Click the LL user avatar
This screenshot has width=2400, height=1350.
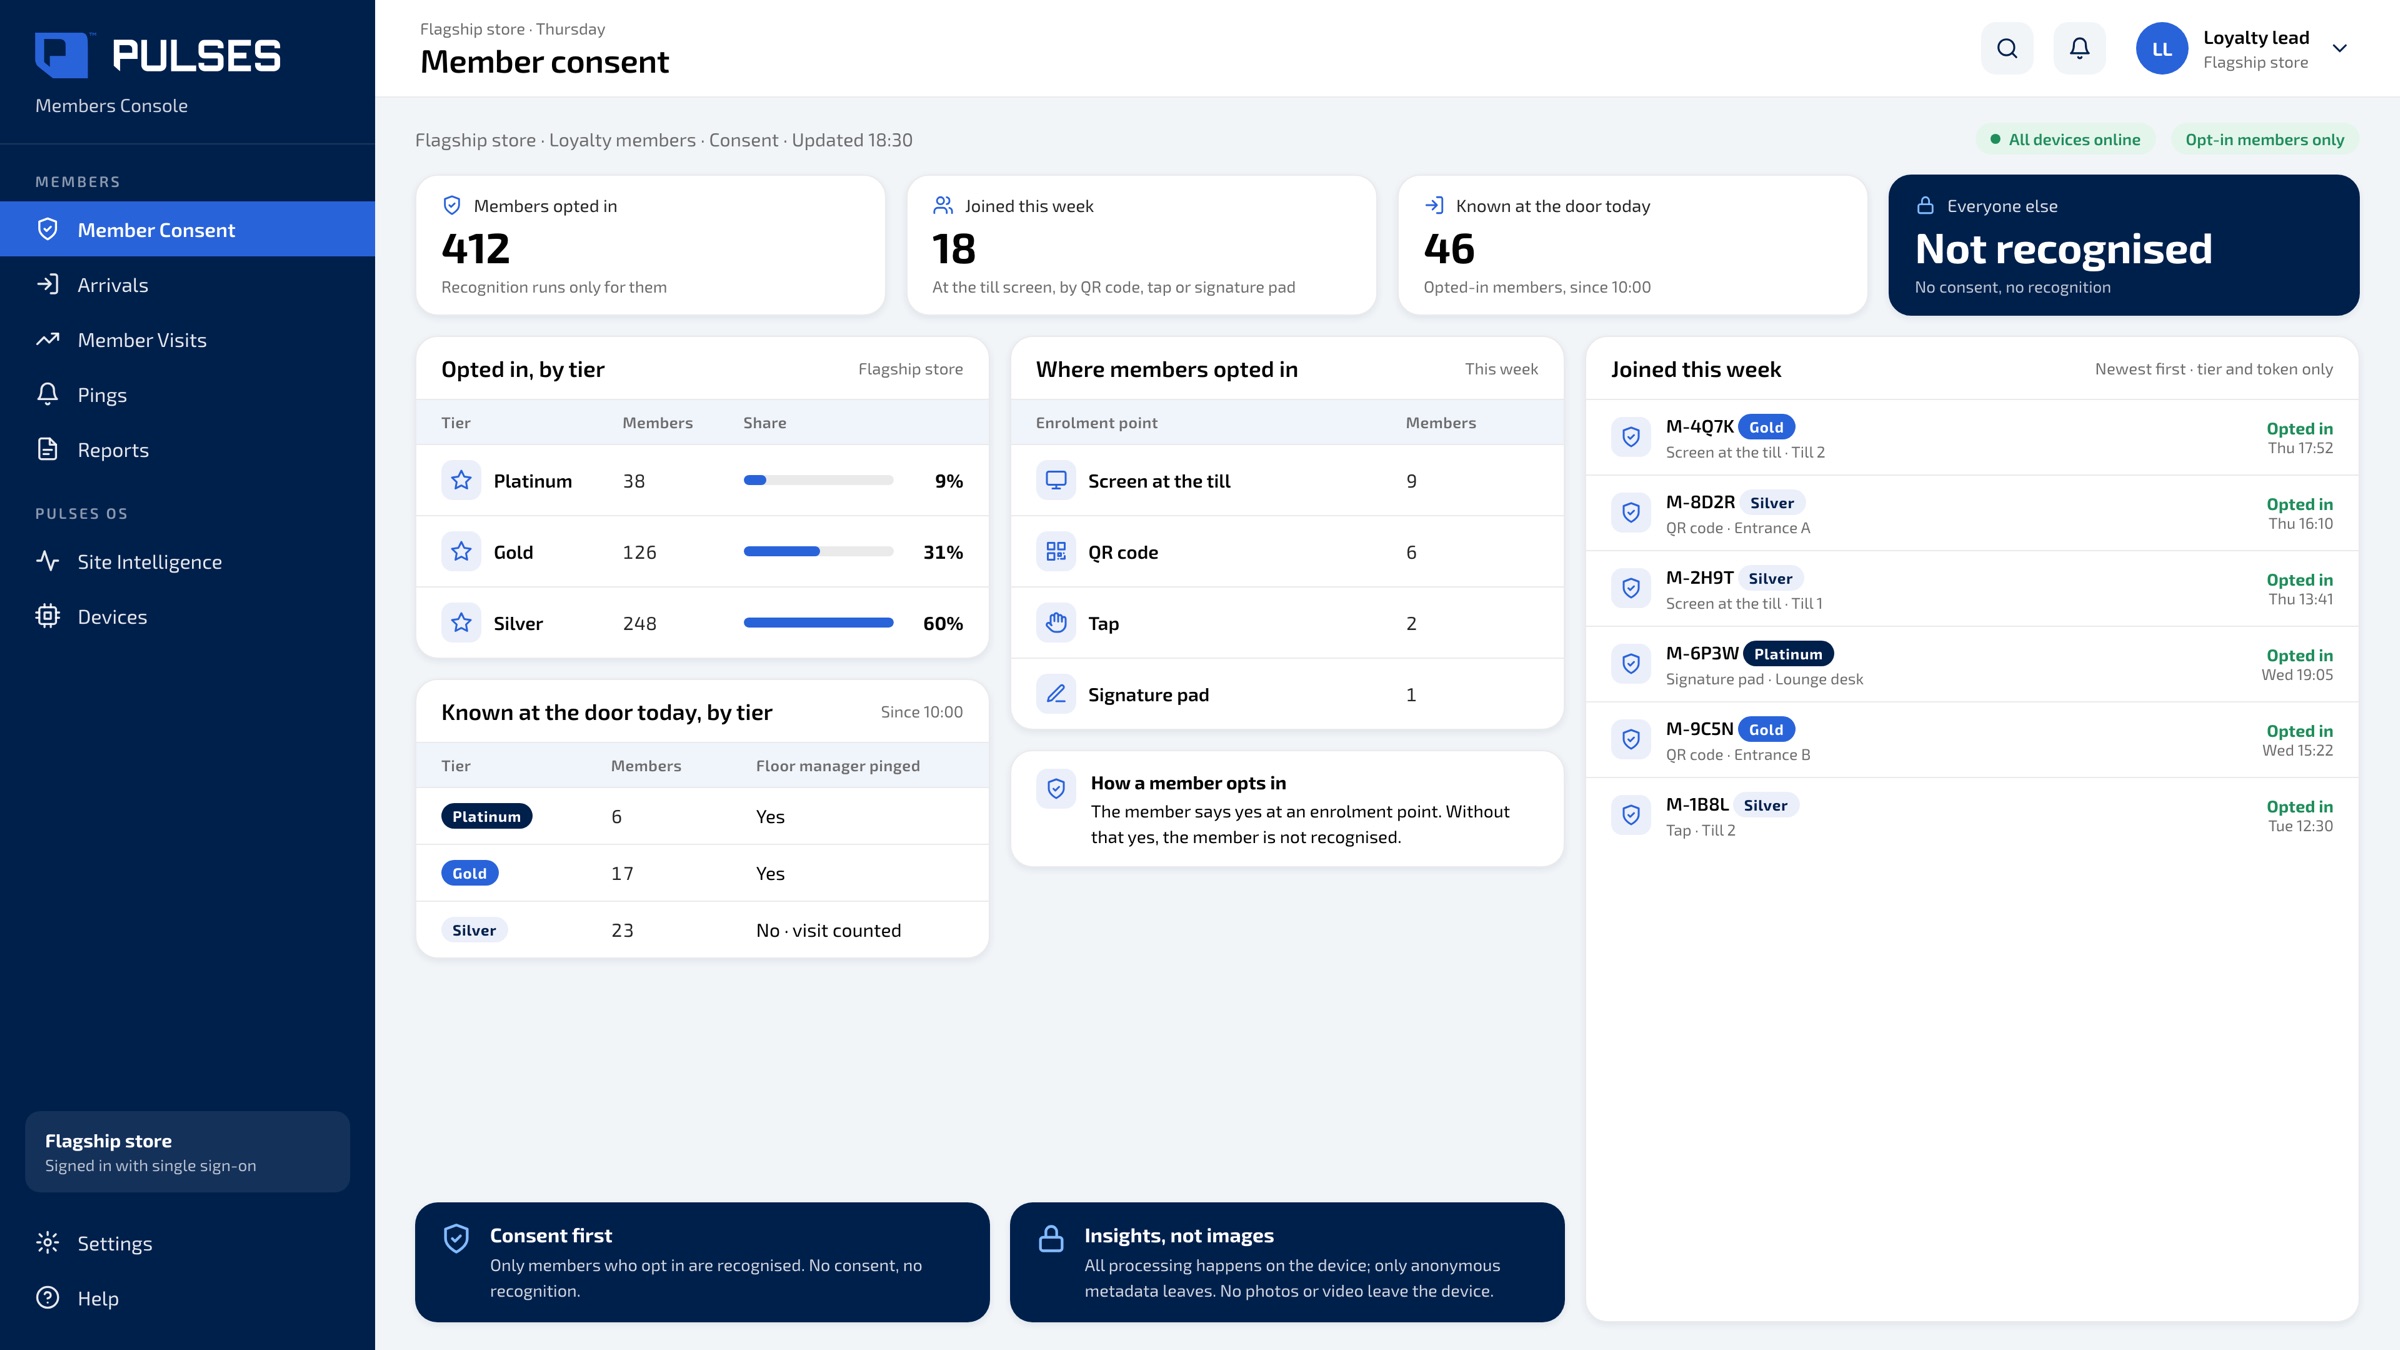(x=2162, y=48)
